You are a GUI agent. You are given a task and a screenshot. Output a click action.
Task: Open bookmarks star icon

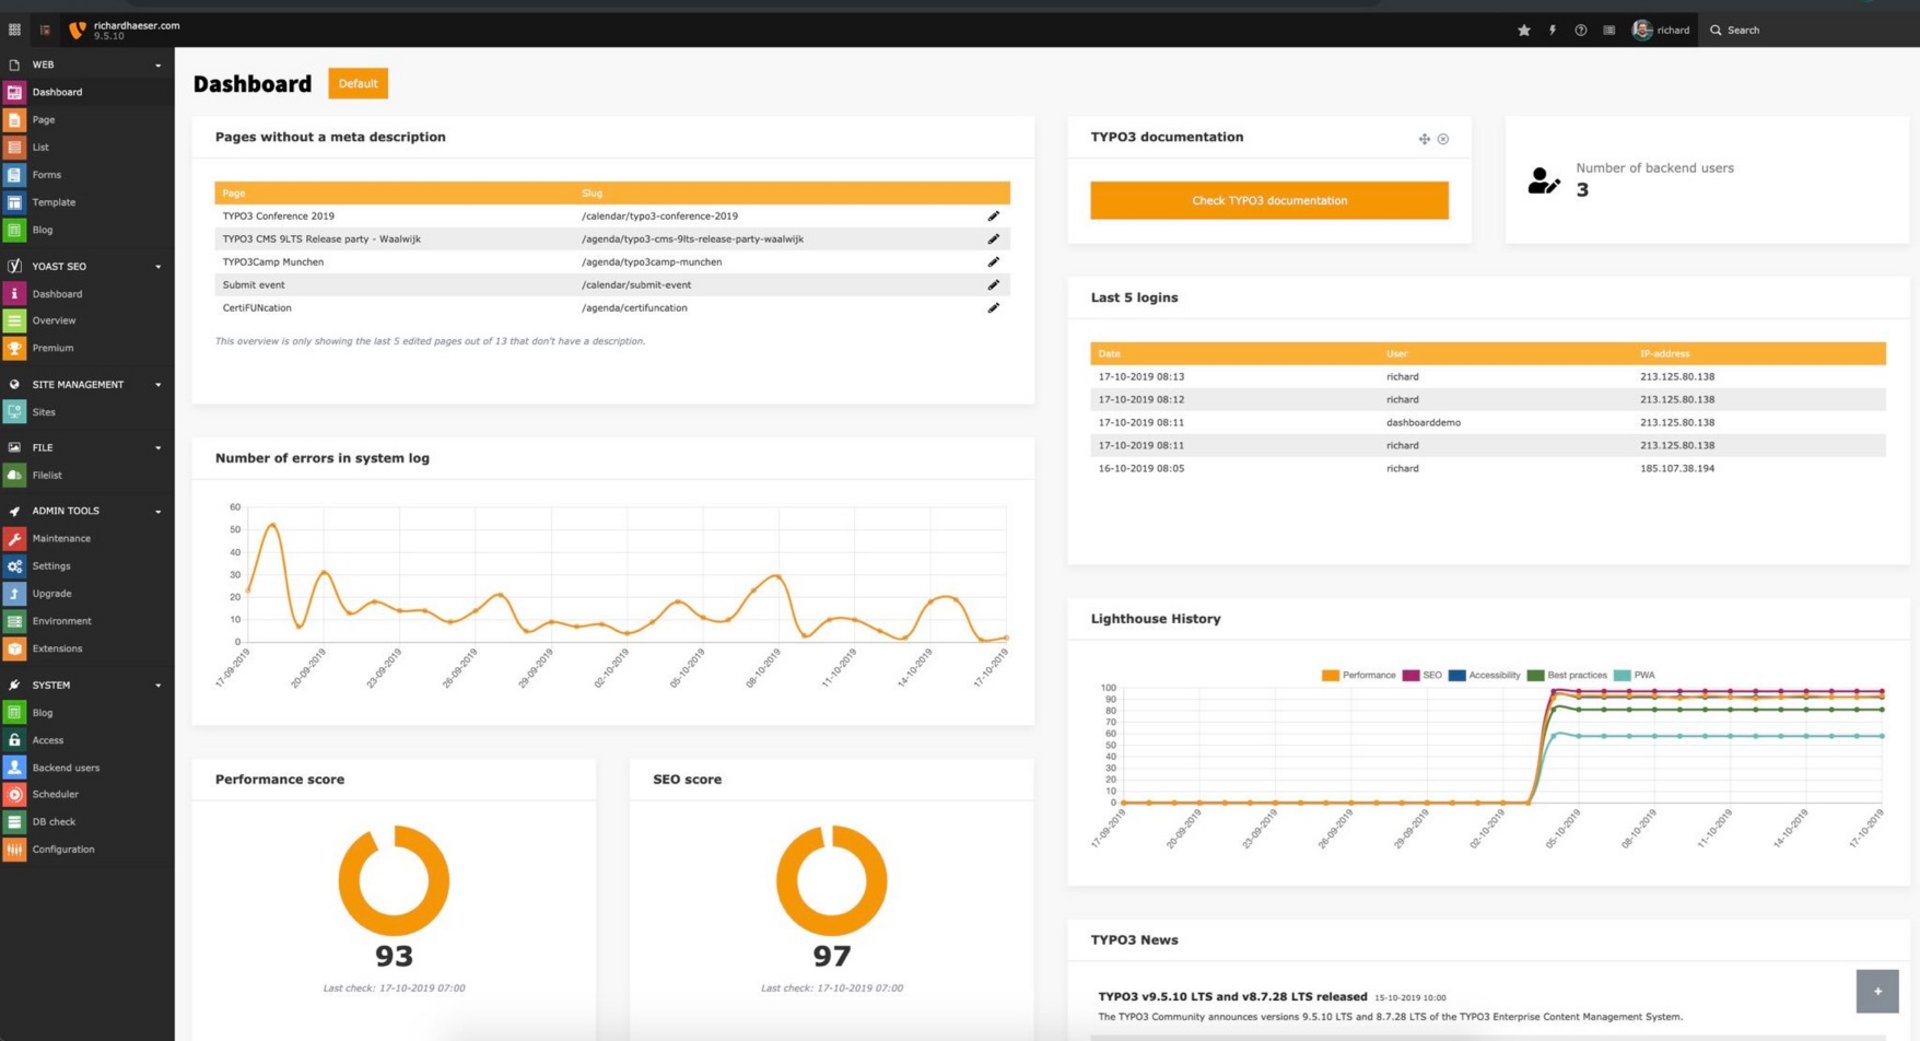tap(1524, 30)
